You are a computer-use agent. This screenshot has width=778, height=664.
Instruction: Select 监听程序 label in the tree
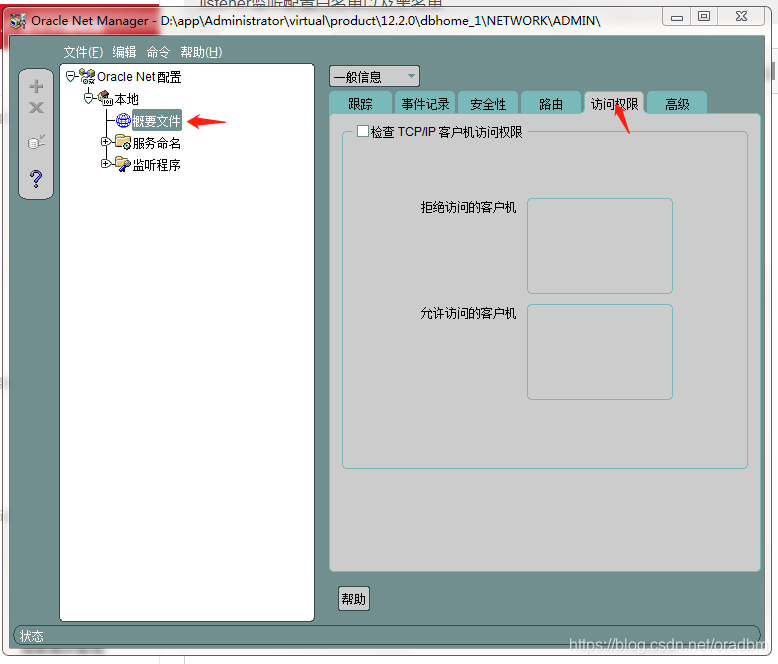pyautogui.click(x=156, y=165)
